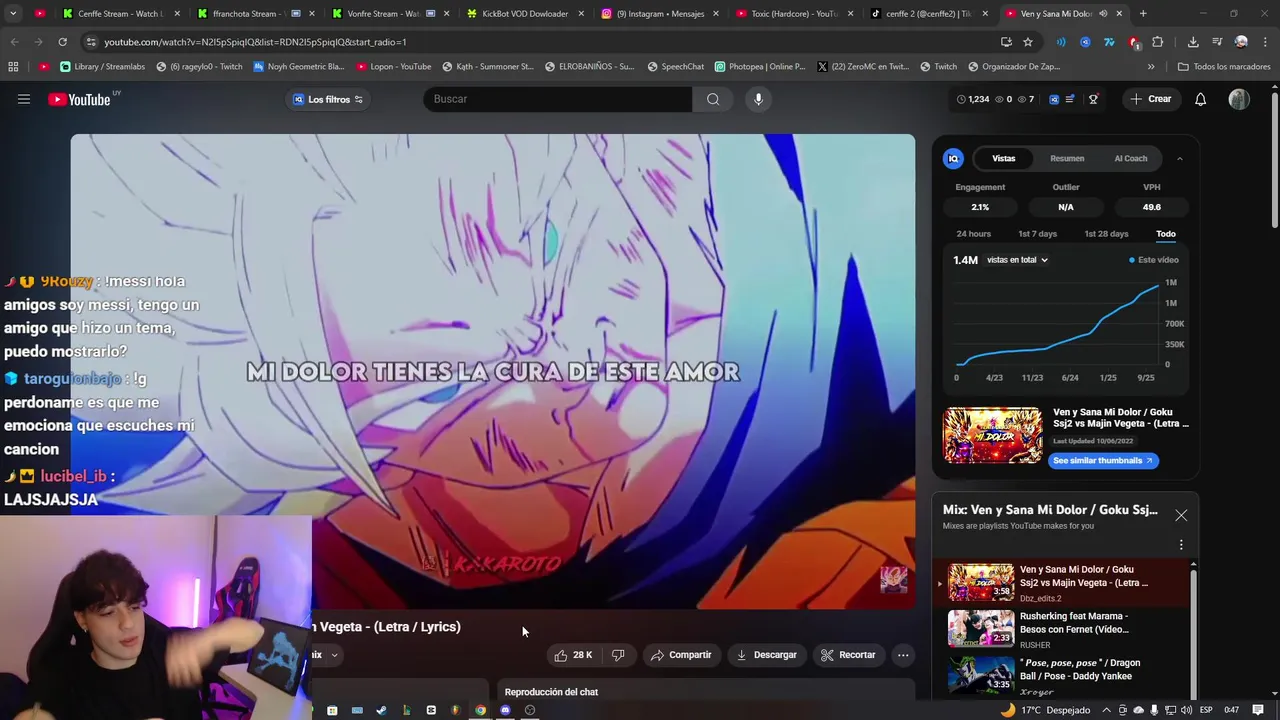Collapse the vidIQ panel chevron
Viewport: 1280px width, 720px height.
(x=1180, y=158)
